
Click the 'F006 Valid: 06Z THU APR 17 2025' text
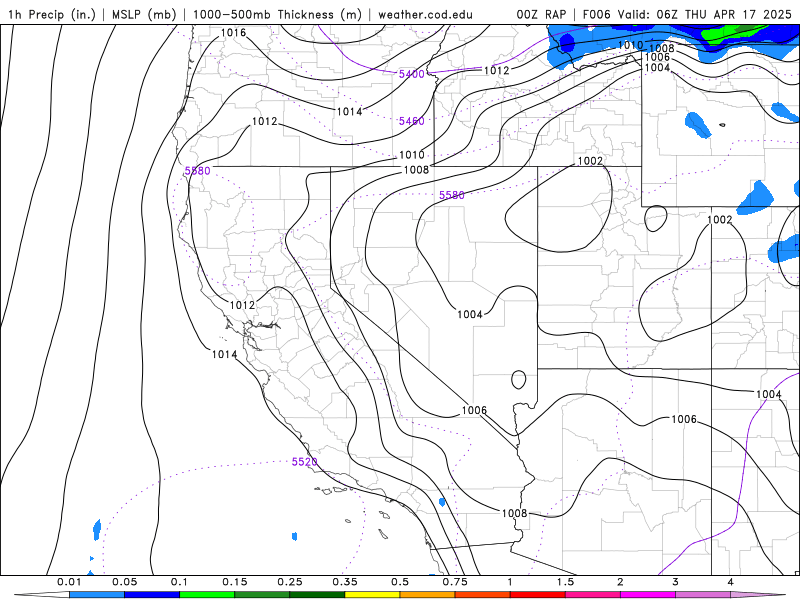coord(687,14)
